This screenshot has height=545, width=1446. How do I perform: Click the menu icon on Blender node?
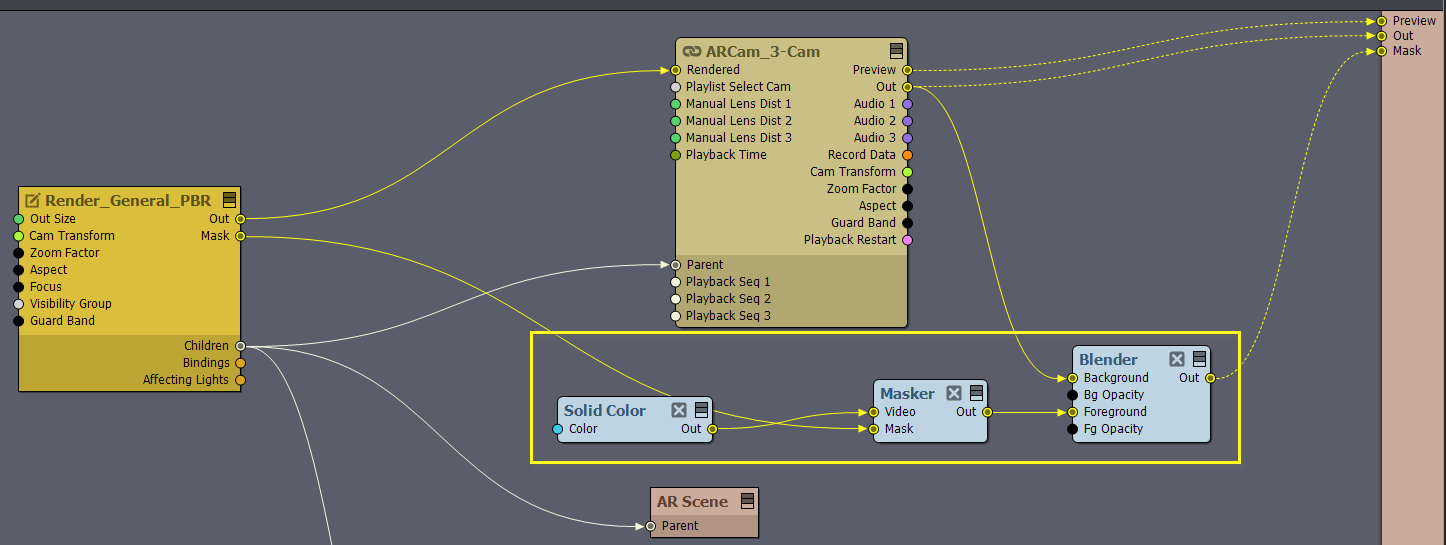pyautogui.click(x=1199, y=359)
